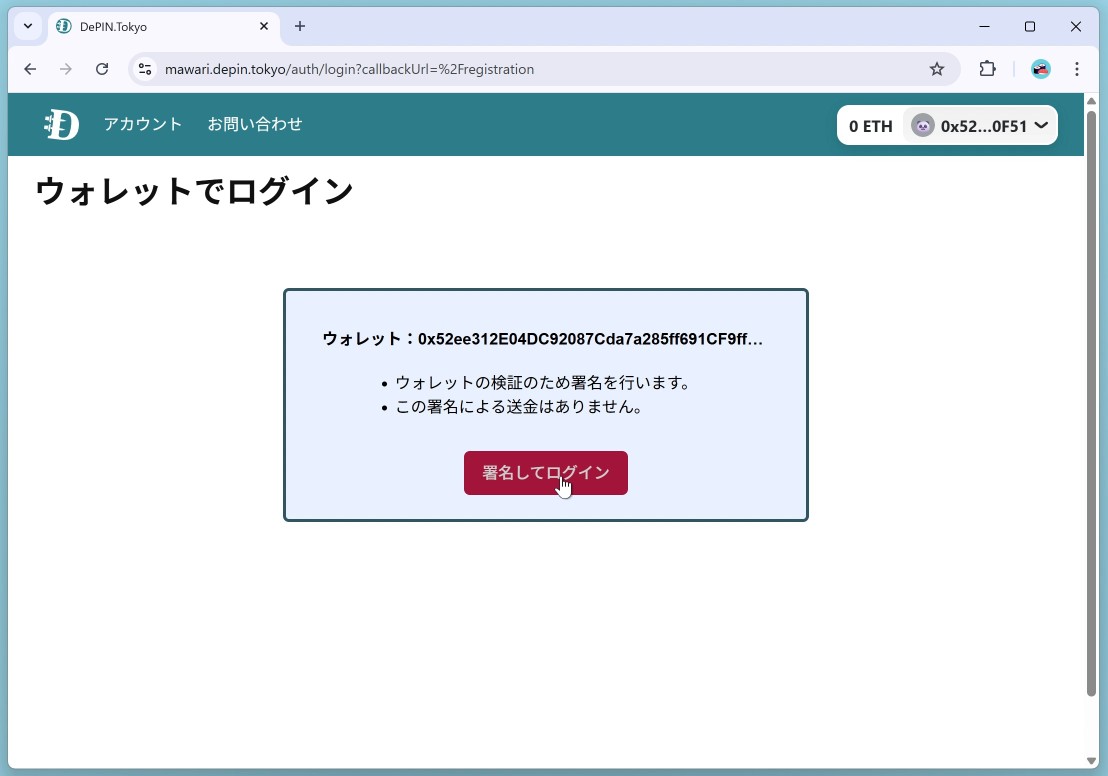Viewport: 1108px width, 776px height.
Task: Open Chrome profile avatar
Action: point(1041,69)
